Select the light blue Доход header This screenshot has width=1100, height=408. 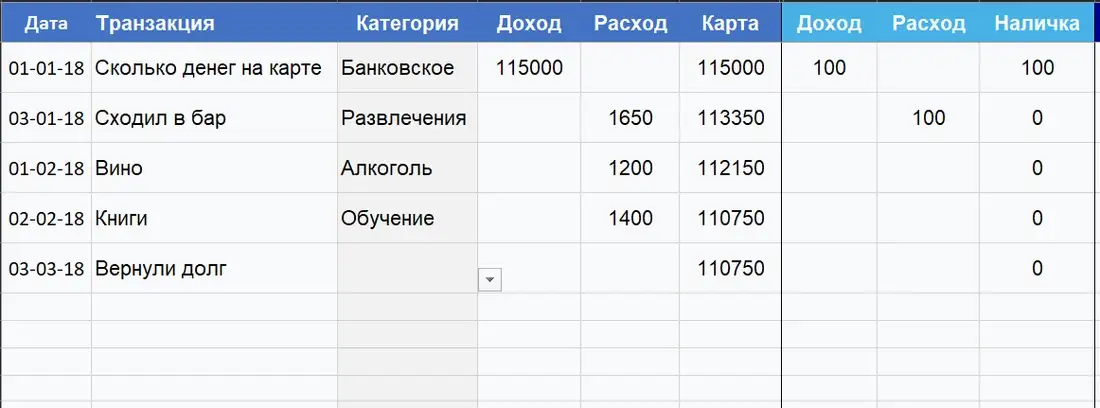(829, 24)
